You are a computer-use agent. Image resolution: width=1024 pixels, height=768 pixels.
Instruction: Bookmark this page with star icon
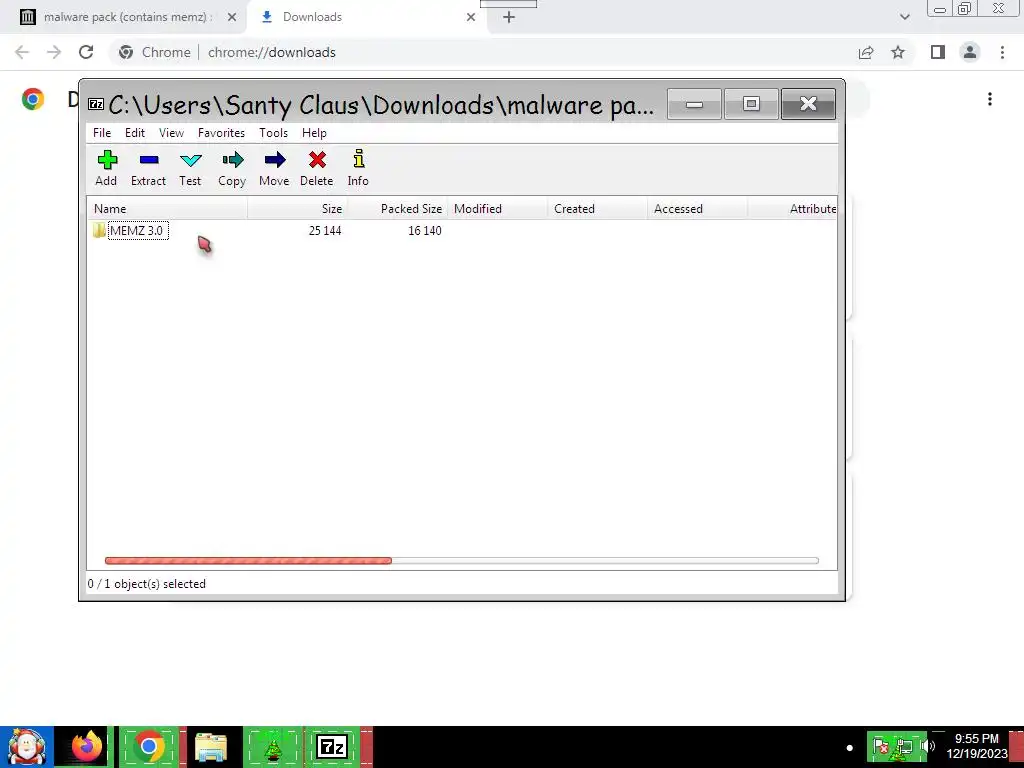pos(898,52)
